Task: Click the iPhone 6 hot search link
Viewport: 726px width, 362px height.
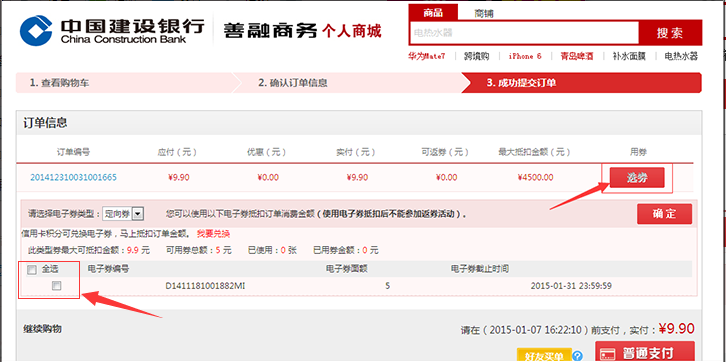Action: pos(525,56)
